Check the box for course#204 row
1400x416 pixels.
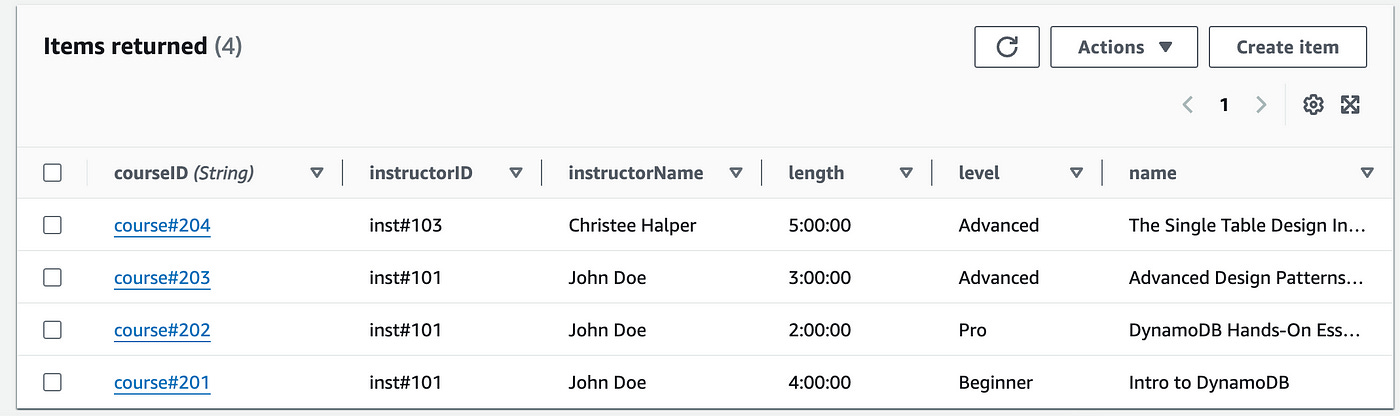(53, 225)
